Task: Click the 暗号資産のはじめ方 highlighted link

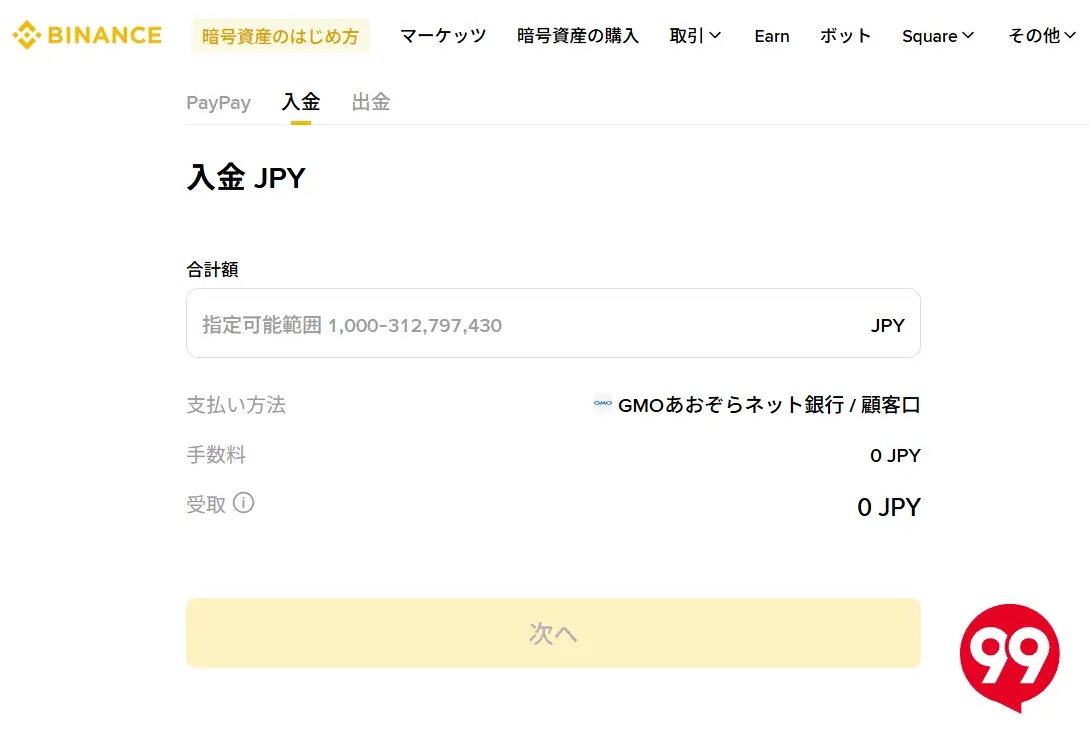Action: 280,35
